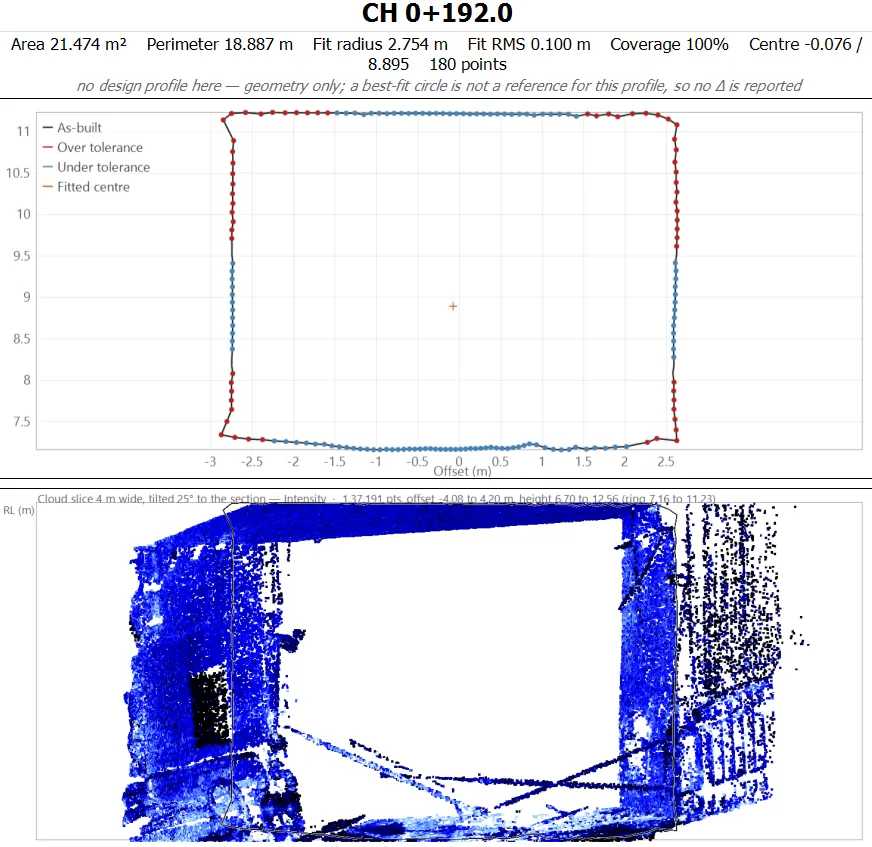Toggle the Over tolerance legend entry
This screenshot has height=847, width=872.
pyautogui.click(x=93, y=147)
